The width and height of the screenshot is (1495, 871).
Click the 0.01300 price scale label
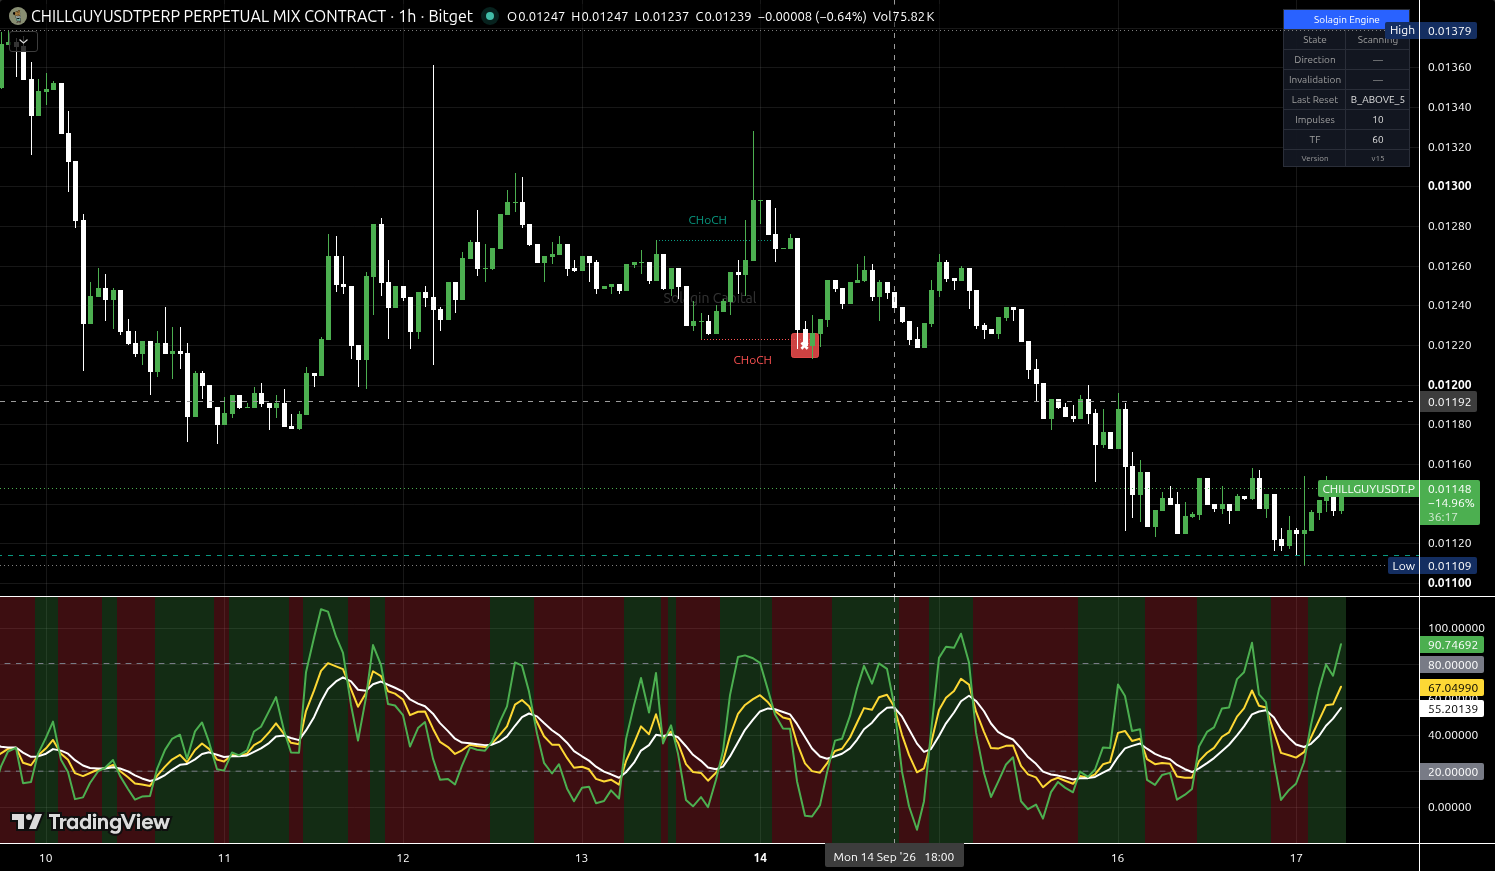pyautogui.click(x=1449, y=186)
